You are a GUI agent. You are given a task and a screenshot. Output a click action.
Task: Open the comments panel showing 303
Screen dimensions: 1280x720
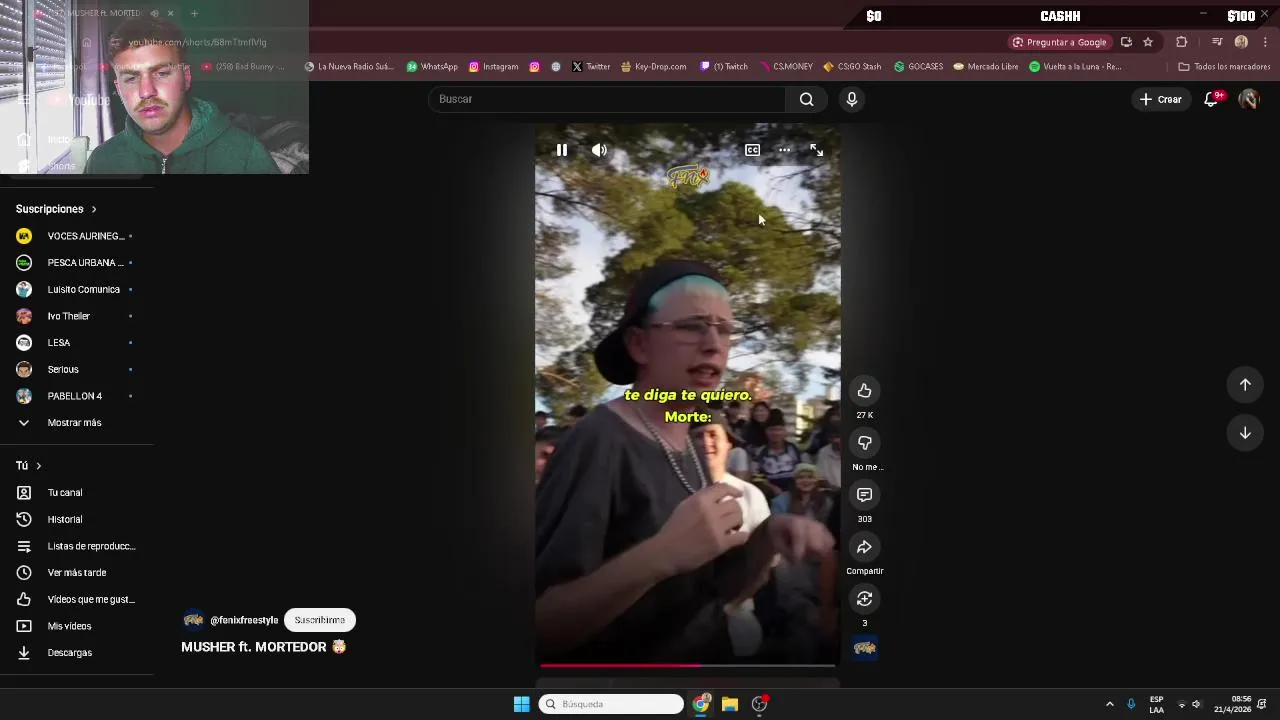pos(864,495)
